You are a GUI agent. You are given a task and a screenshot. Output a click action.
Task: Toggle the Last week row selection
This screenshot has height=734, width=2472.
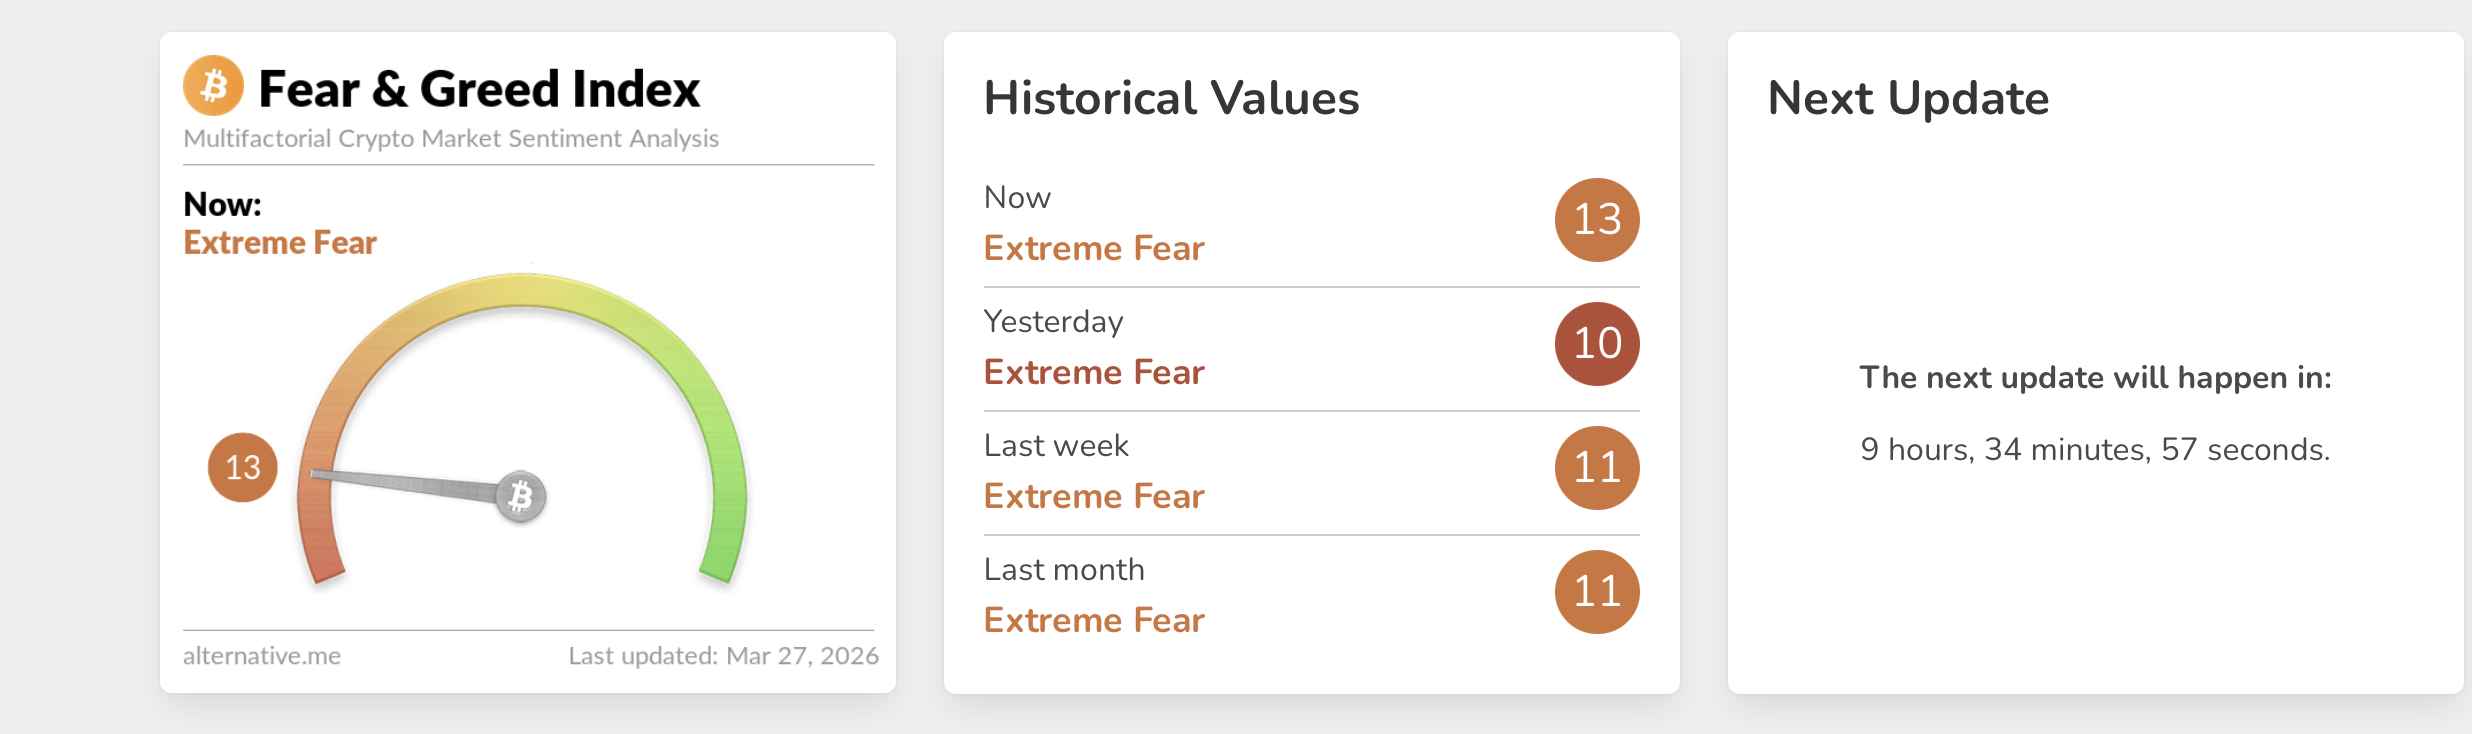[1310, 468]
